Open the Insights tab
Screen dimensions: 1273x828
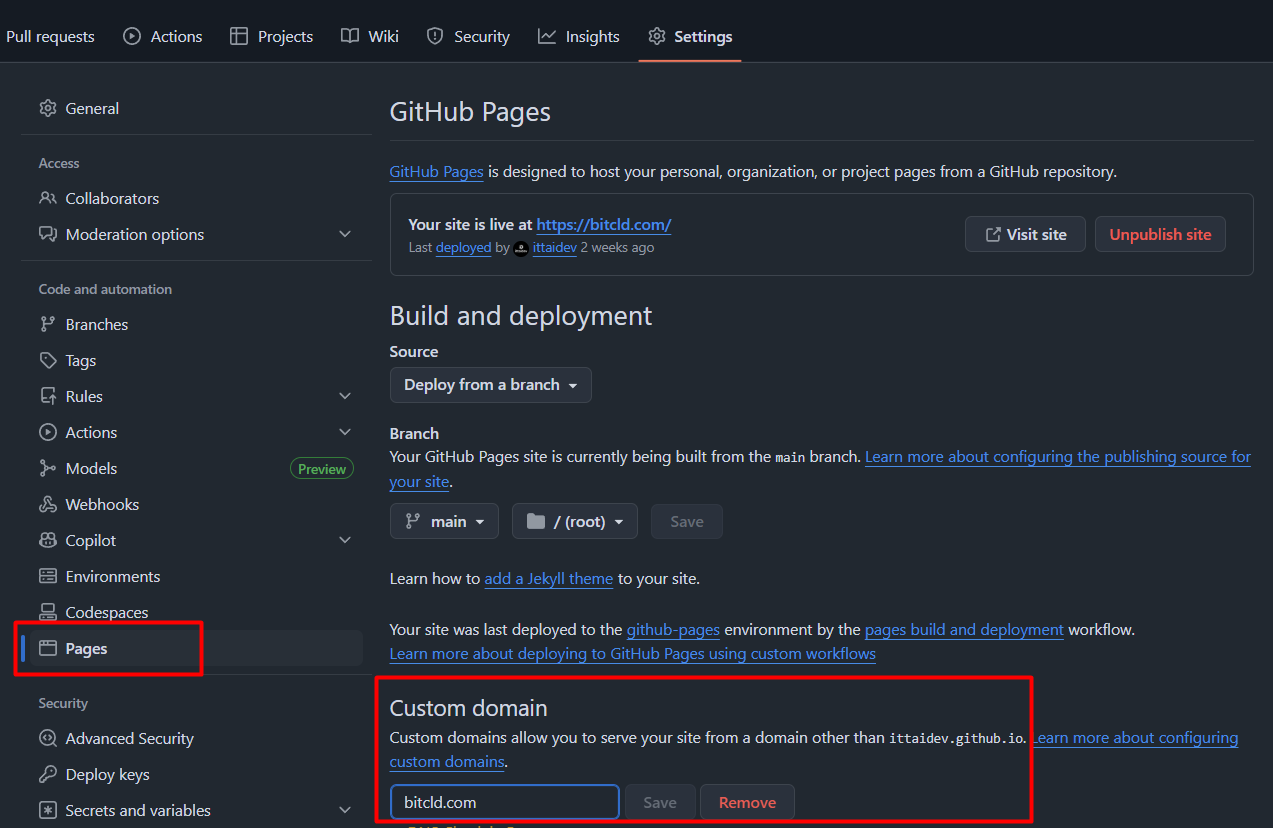coord(578,35)
